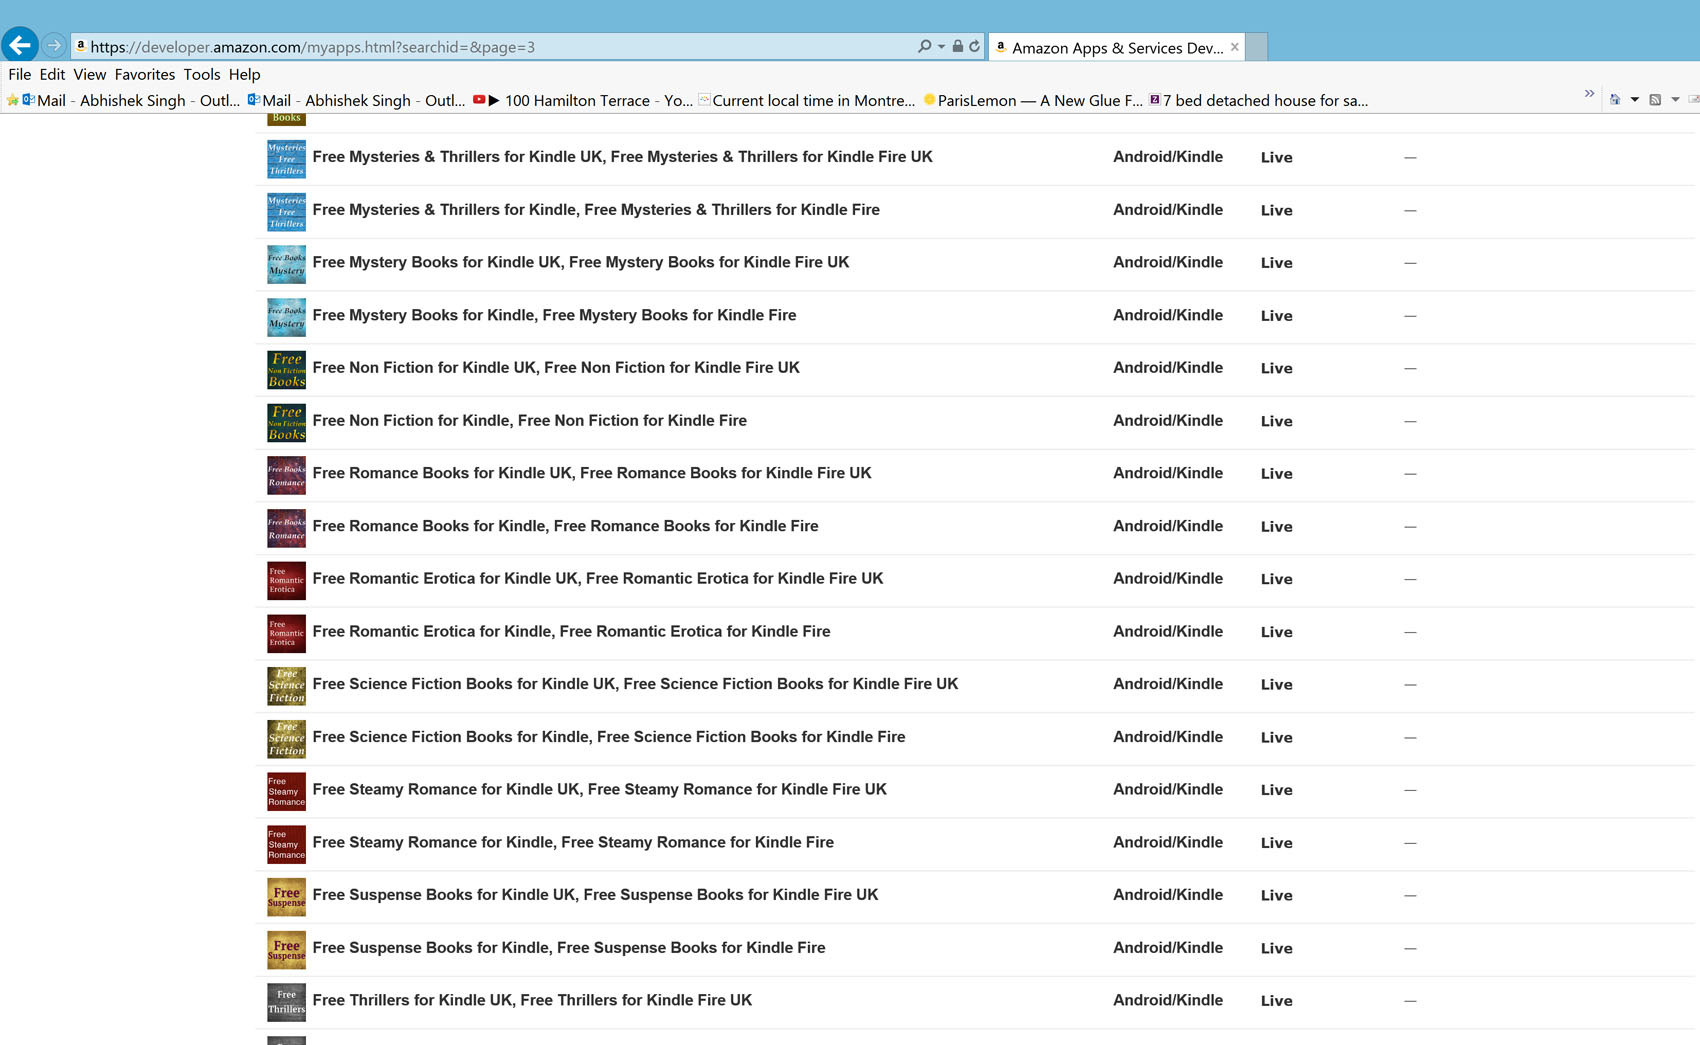Open the Favorites menu
Viewport: 1700px width, 1045px height.
pyautogui.click(x=145, y=74)
